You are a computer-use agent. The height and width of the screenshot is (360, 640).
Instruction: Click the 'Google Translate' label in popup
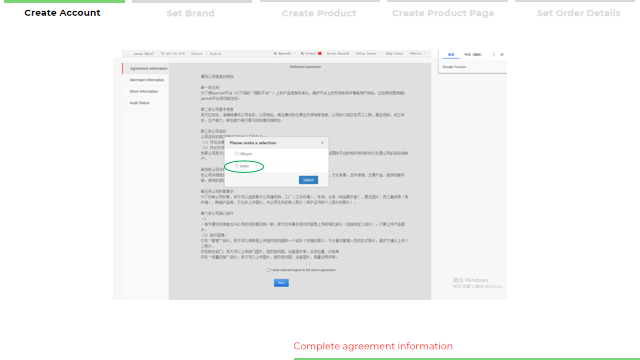pyautogui.click(x=454, y=67)
